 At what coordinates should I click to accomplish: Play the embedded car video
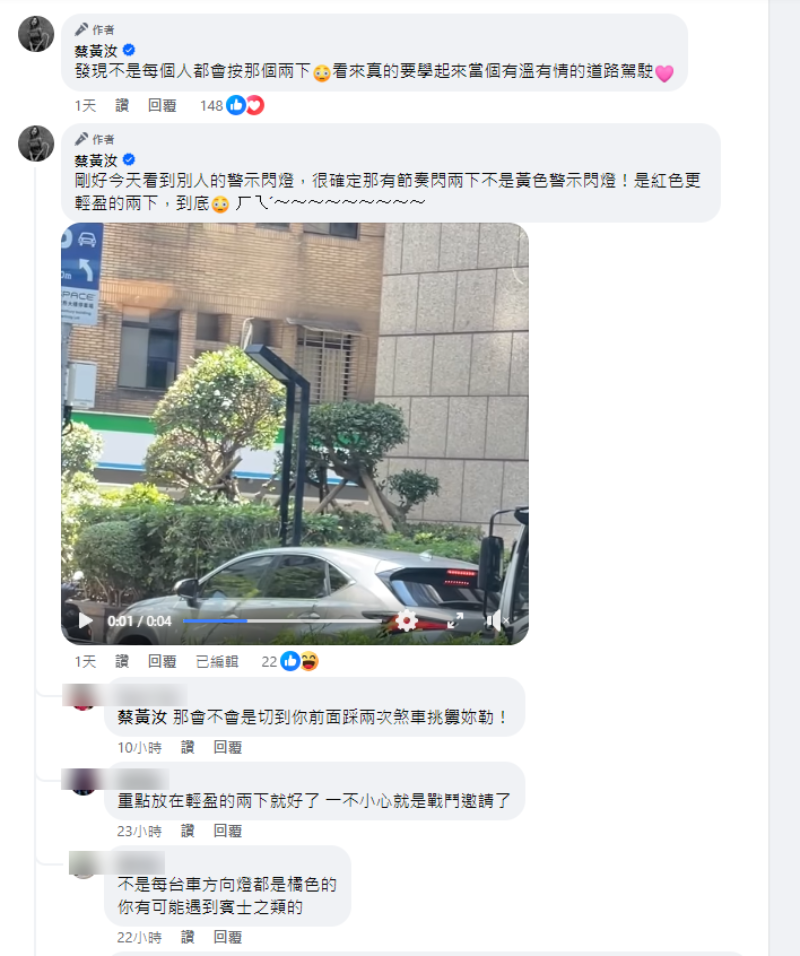85,621
